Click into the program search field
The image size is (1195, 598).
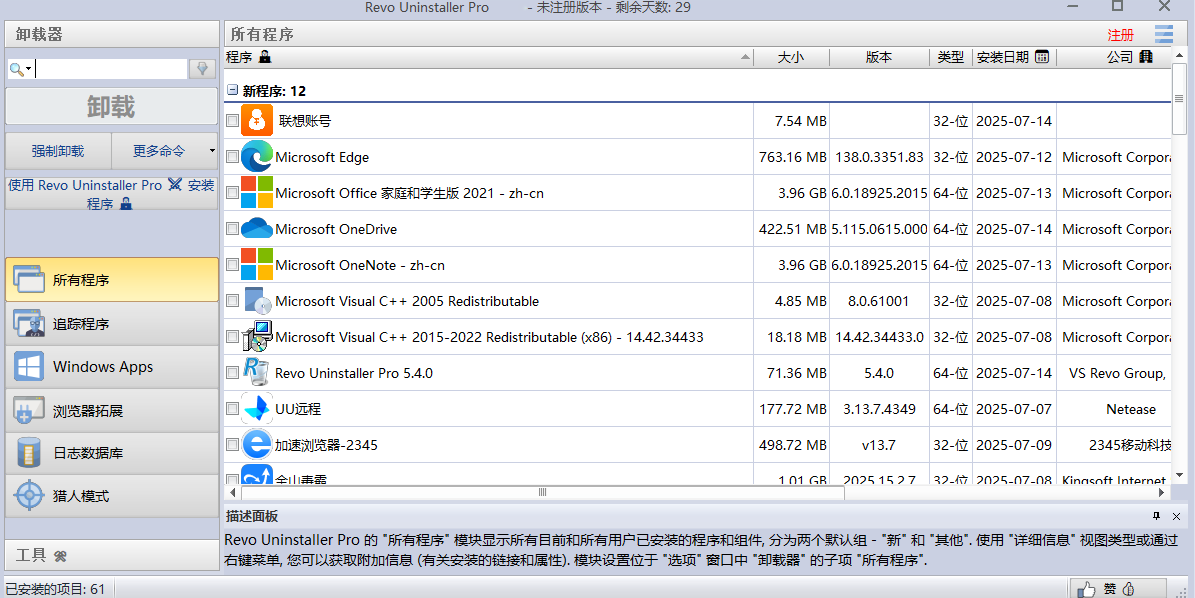point(111,69)
